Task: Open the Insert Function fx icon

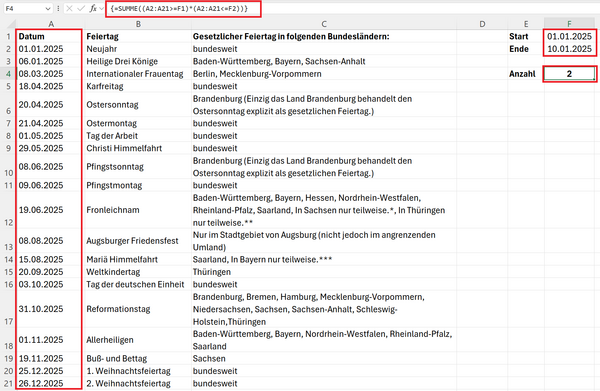Action: [93, 8]
